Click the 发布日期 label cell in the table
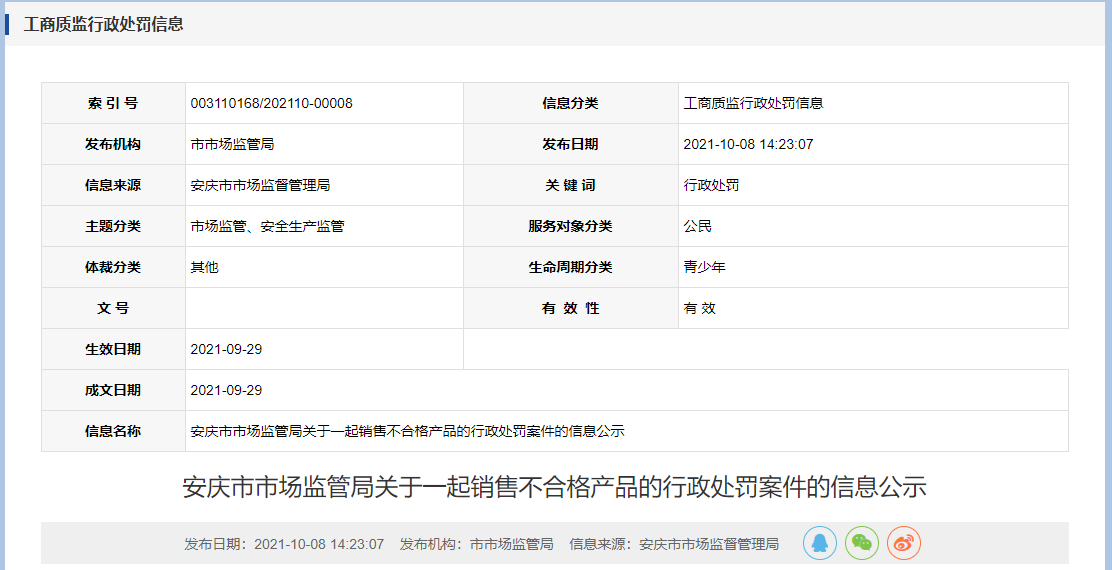 571,145
